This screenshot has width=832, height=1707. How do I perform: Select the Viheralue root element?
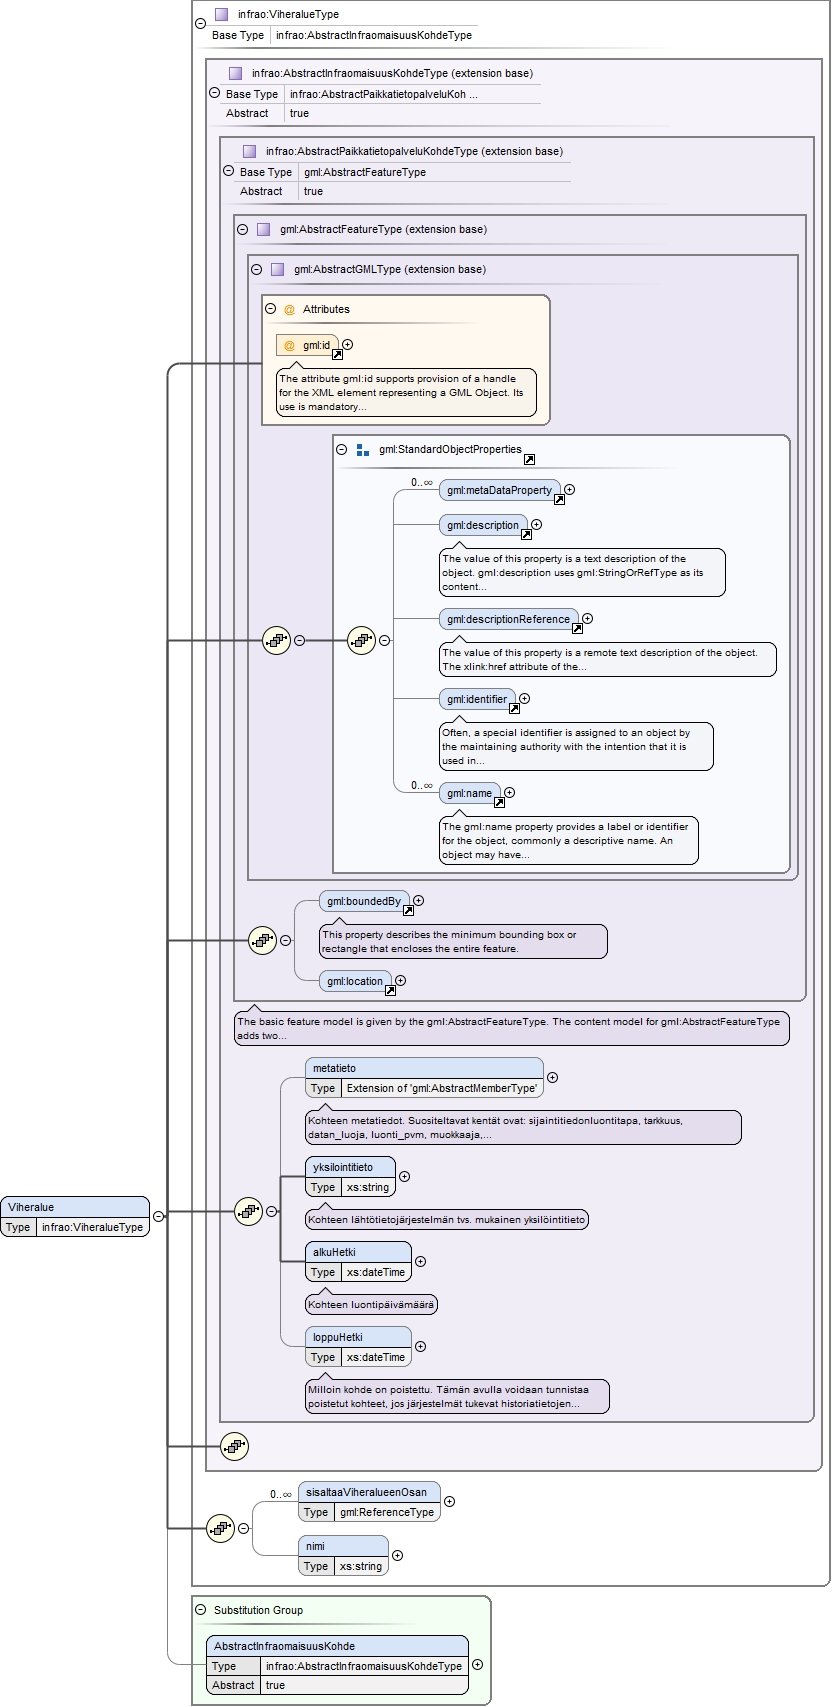[x=75, y=1217]
